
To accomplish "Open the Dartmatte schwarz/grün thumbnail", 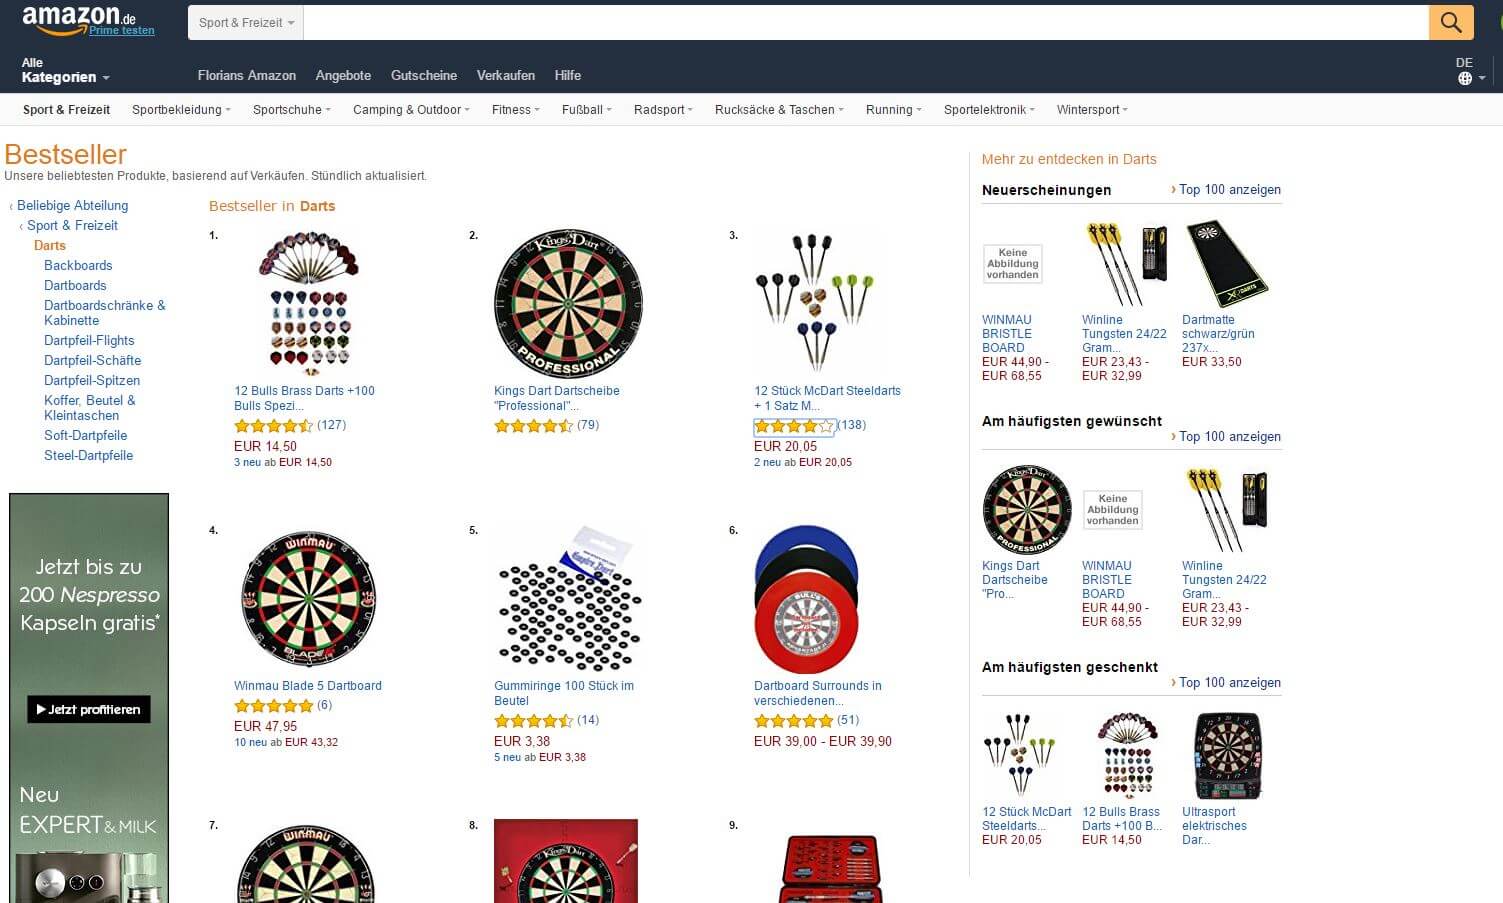I will point(1227,264).
